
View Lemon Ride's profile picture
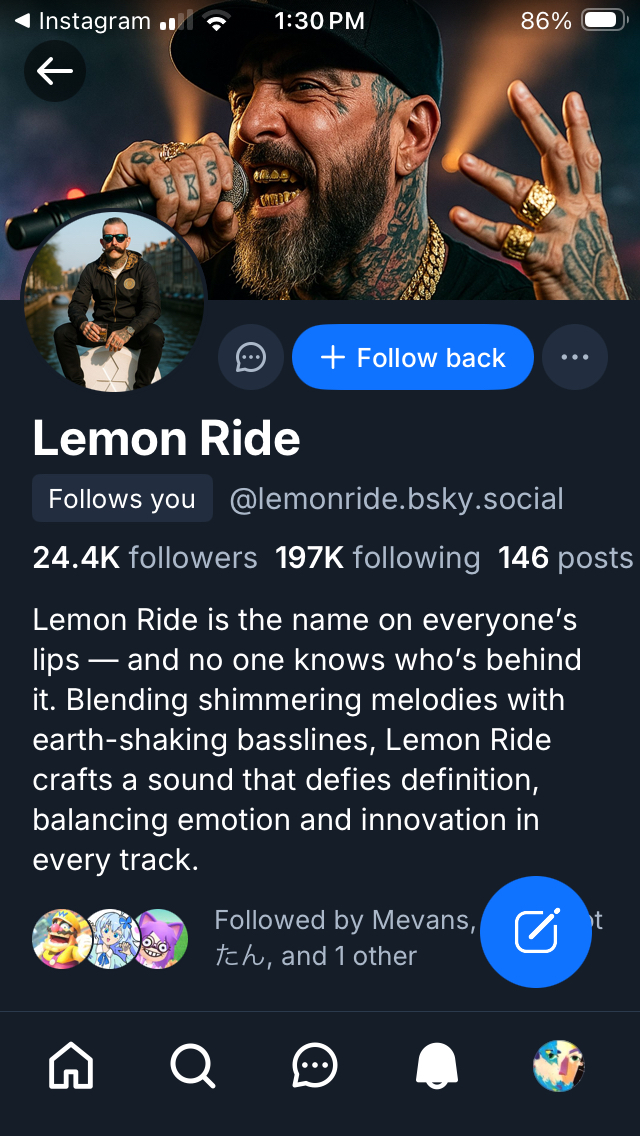113,300
